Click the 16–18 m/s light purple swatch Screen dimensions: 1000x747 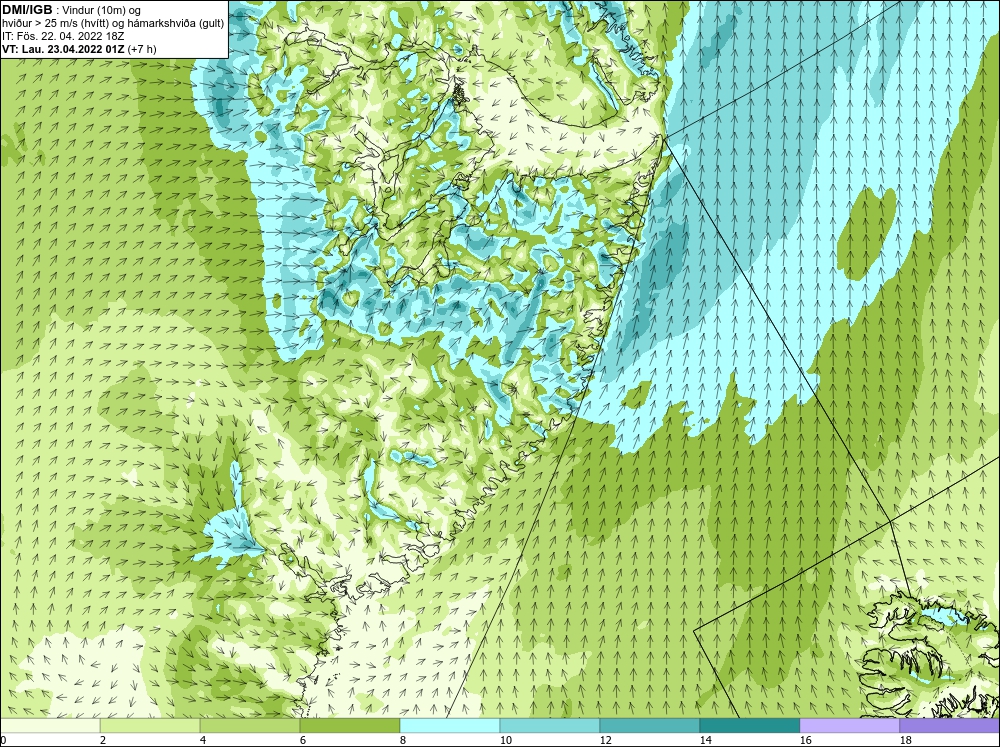pyautogui.click(x=849, y=726)
